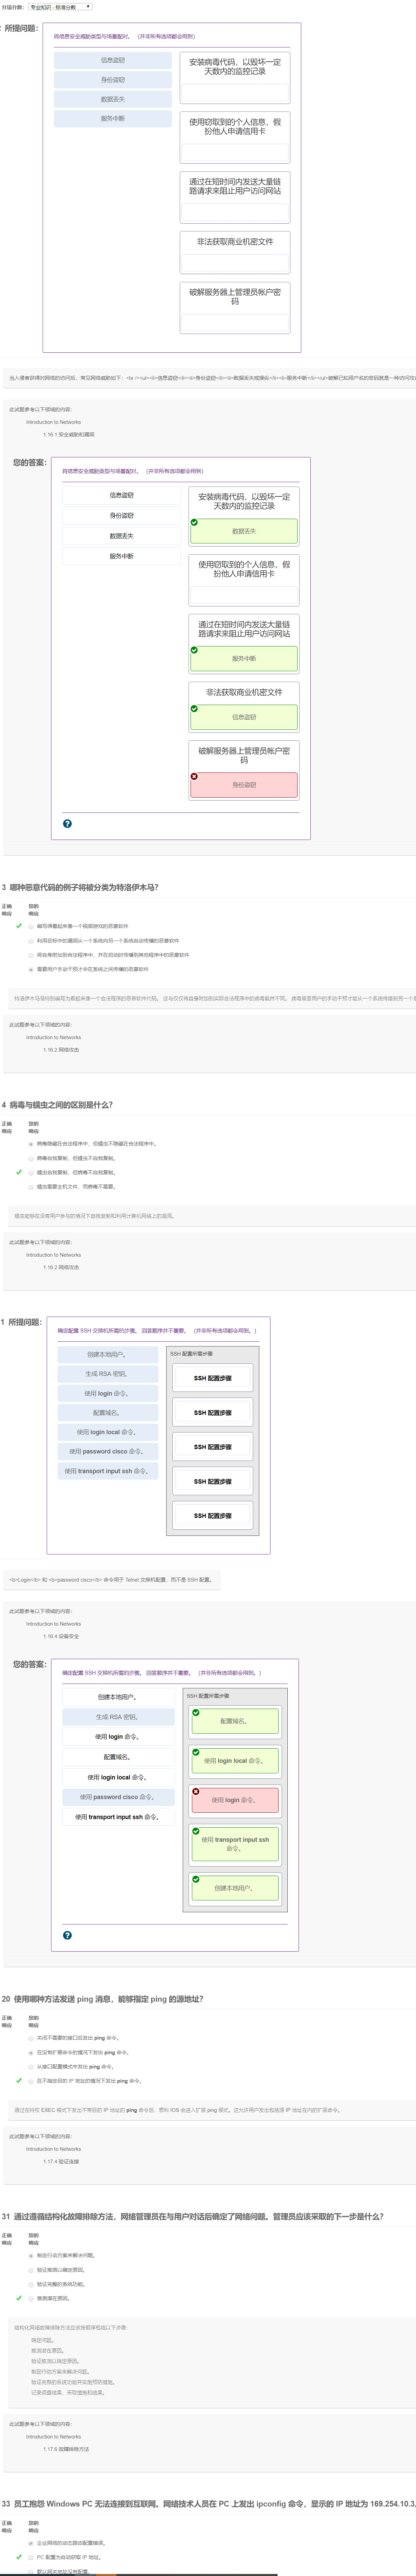This screenshot has height=2576, width=416.
Task: Click question 33 heading about ipconfig 169.254
Action: [209, 2504]
